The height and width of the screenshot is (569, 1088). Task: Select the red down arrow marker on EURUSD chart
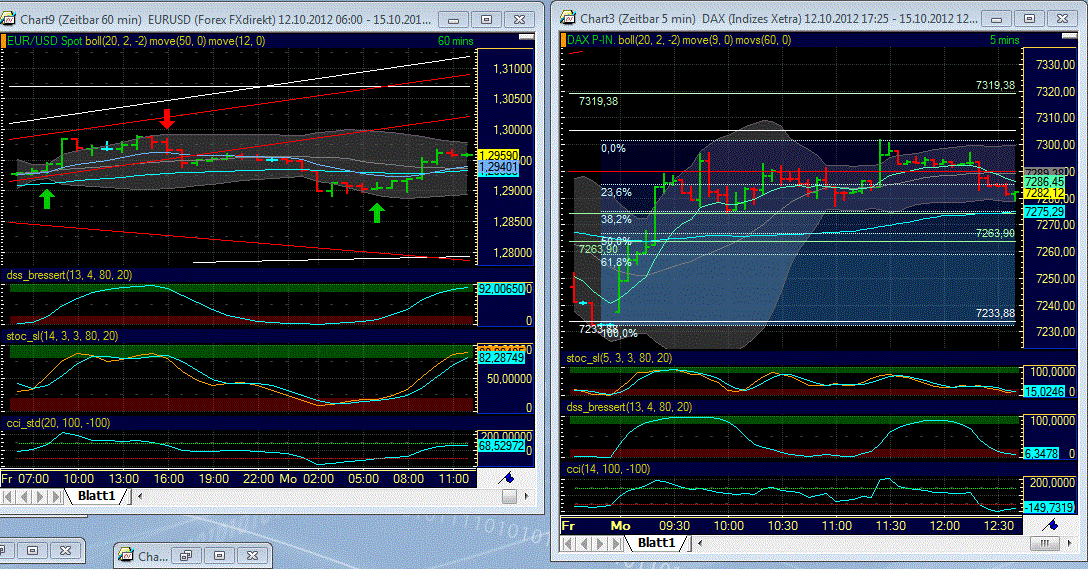point(167,119)
